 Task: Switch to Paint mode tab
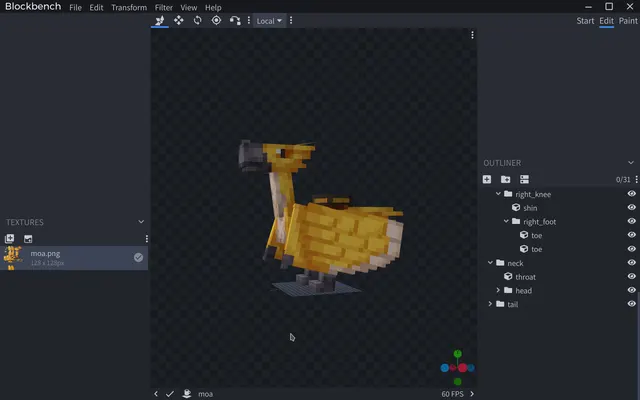coord(628,21)
